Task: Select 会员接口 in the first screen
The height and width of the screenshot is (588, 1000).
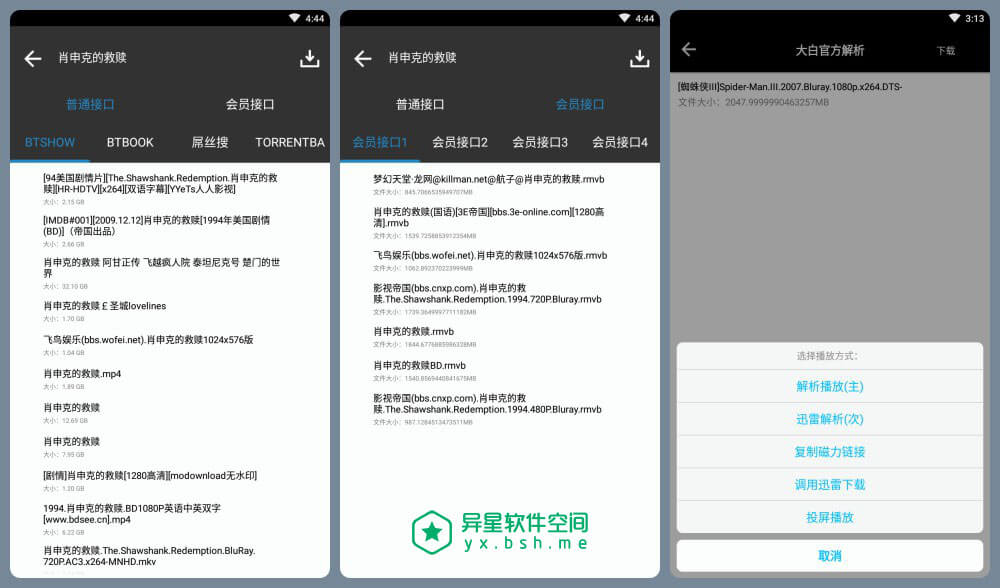Action: (x=250, y=104)
